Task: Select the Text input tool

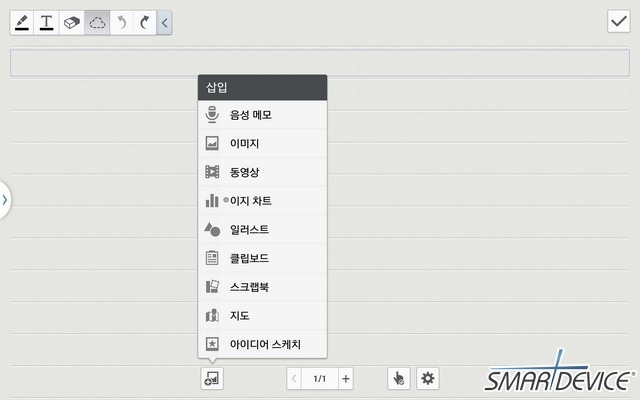Action: point(47,23)
